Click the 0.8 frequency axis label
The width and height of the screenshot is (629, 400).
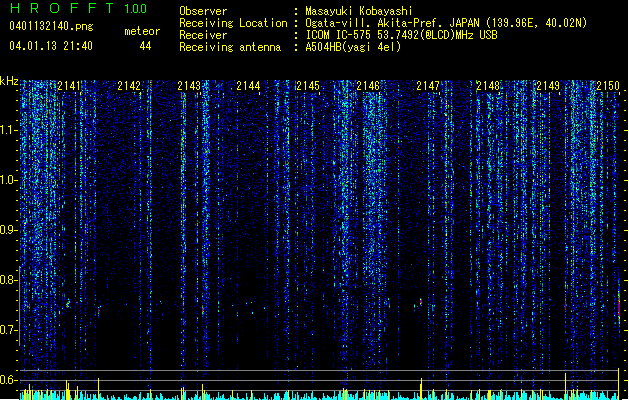point(9,280)
